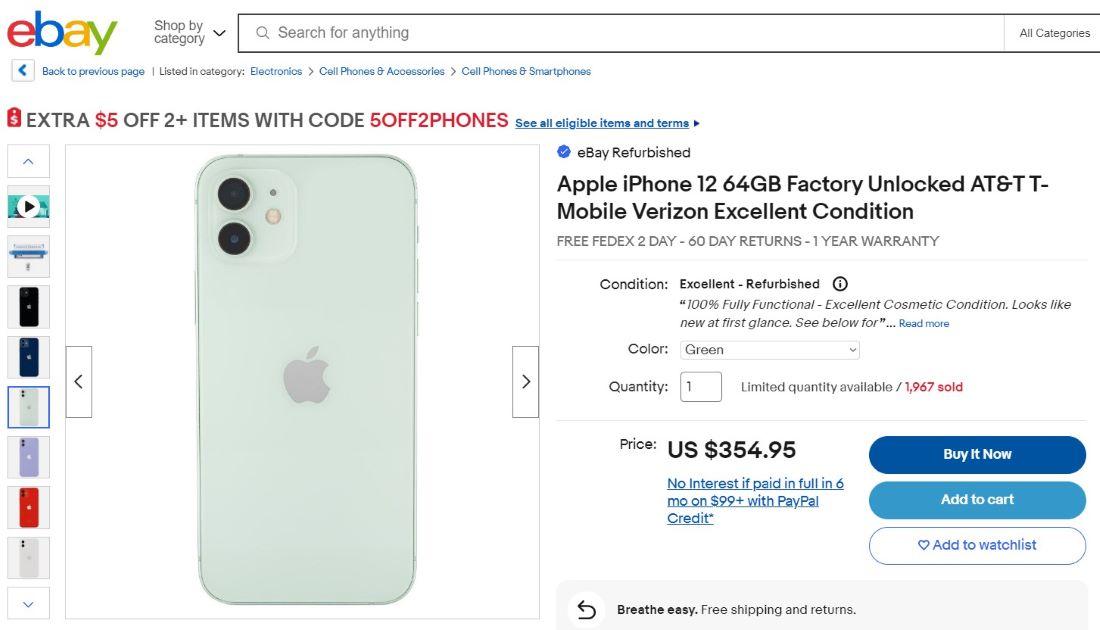The width and height of the screenshot is (1100, 630).
Task: Open Shop by category dropdown
Action: coord(189,33)
